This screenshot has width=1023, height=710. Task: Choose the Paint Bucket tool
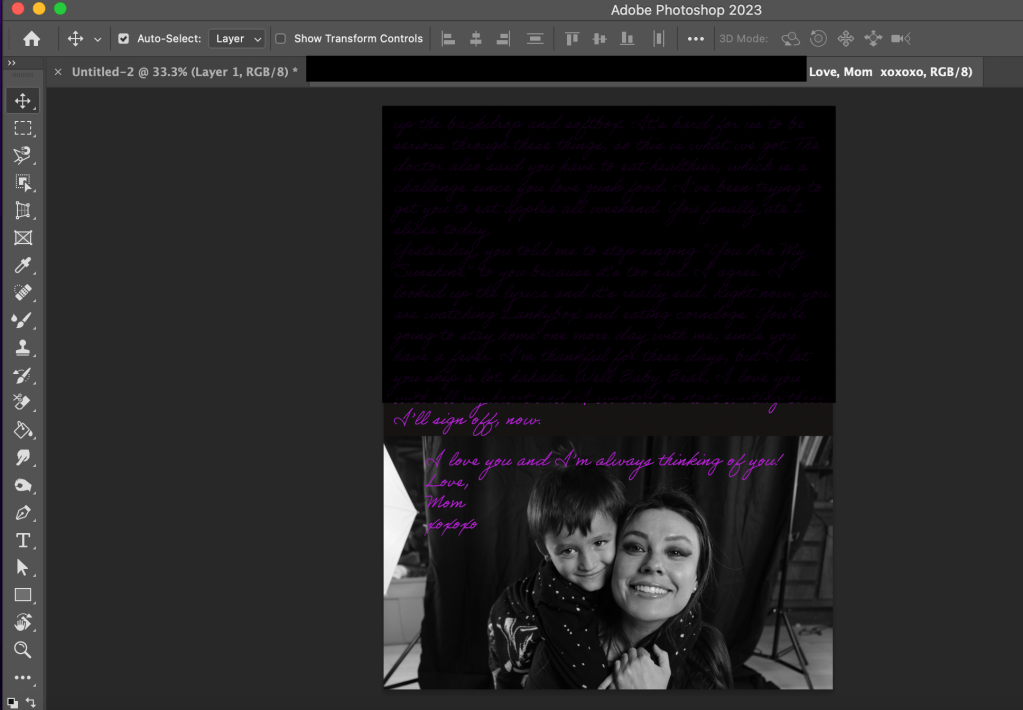(22, 430)
